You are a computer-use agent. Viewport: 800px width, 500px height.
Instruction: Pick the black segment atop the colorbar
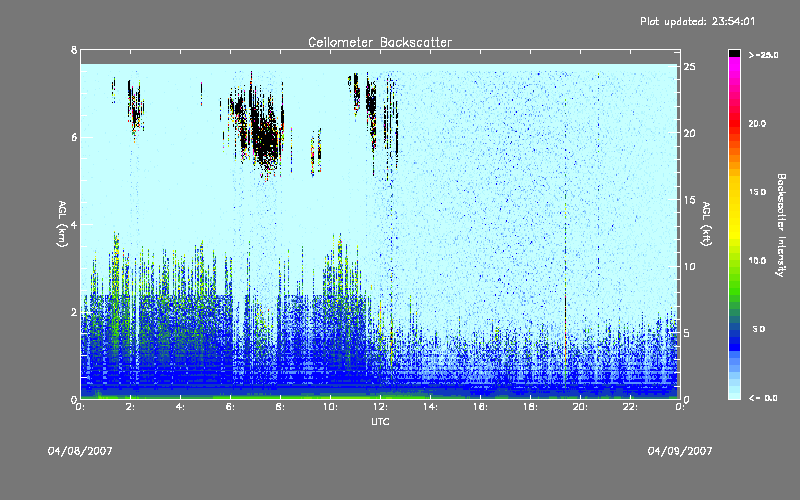pos(734,53)
